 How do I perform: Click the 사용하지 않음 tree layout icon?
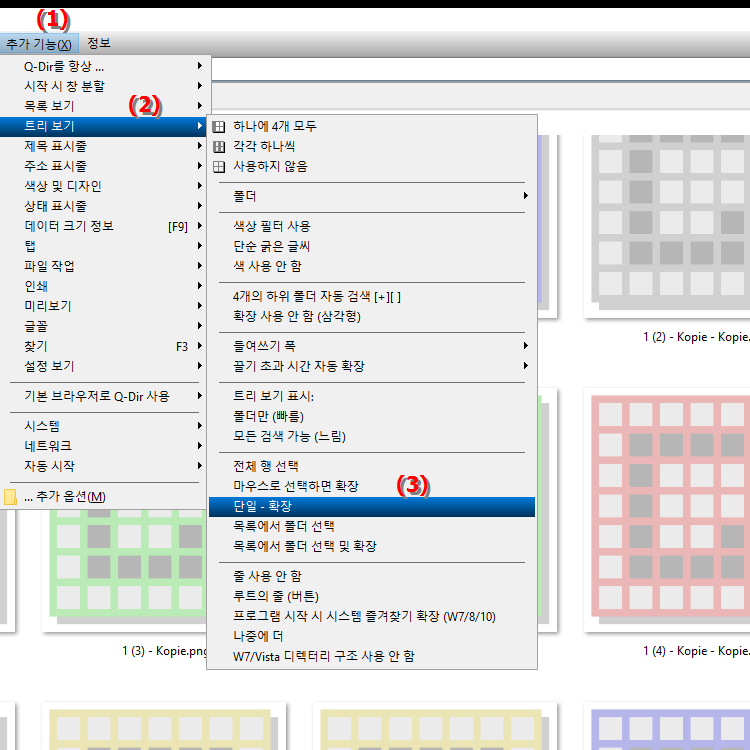tap(219, 167)
